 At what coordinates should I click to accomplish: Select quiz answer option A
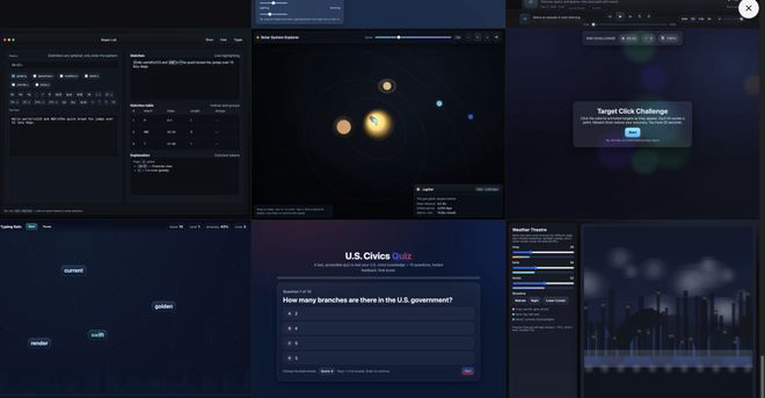pos(379,314)
